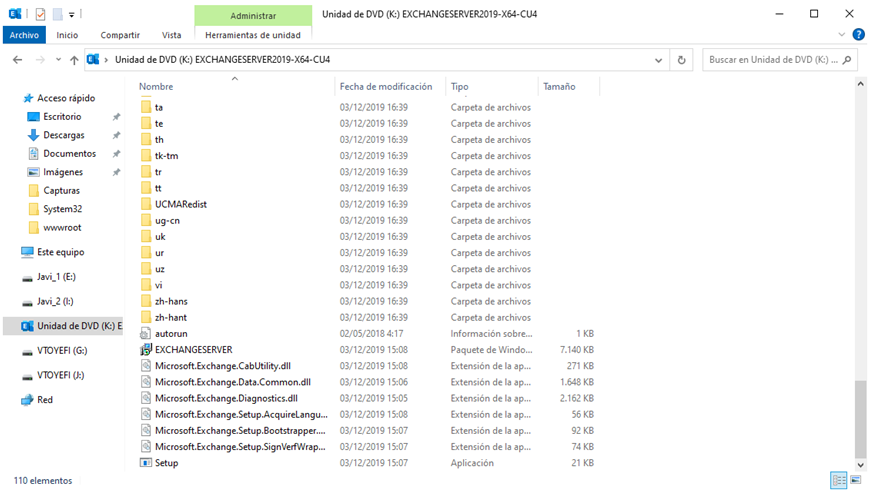
Task: Go forward with the right arrow
Action: tap(40, 60)
